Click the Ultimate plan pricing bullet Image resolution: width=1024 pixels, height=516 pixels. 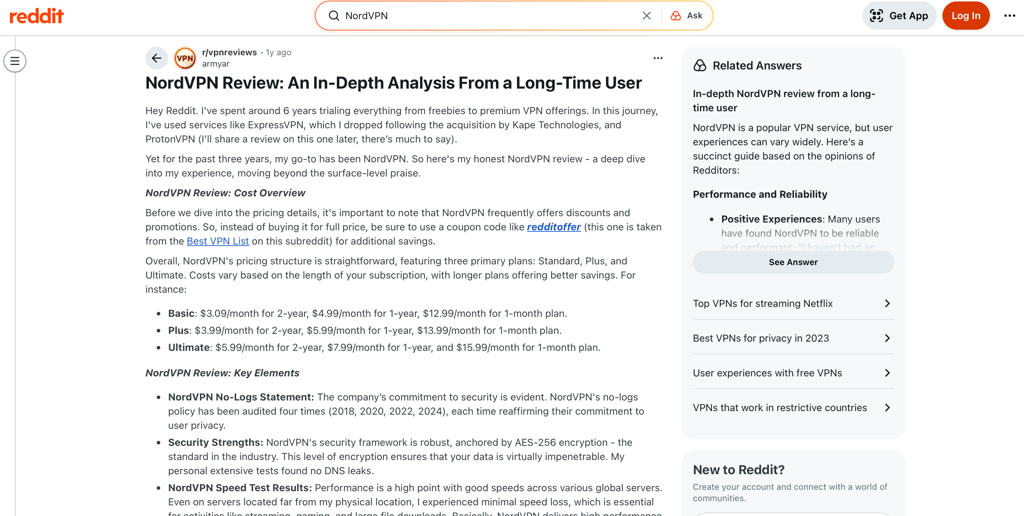(x=384, y=347)
